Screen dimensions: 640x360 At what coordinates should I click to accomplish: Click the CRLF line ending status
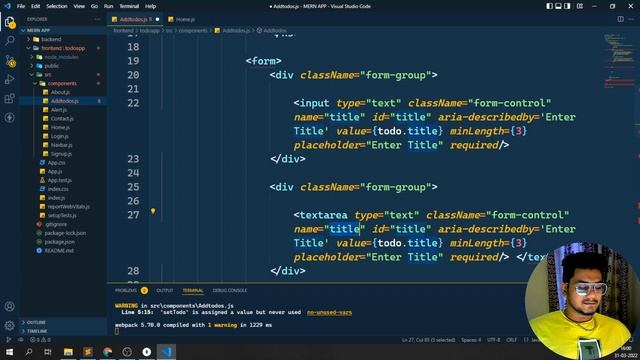511,340
